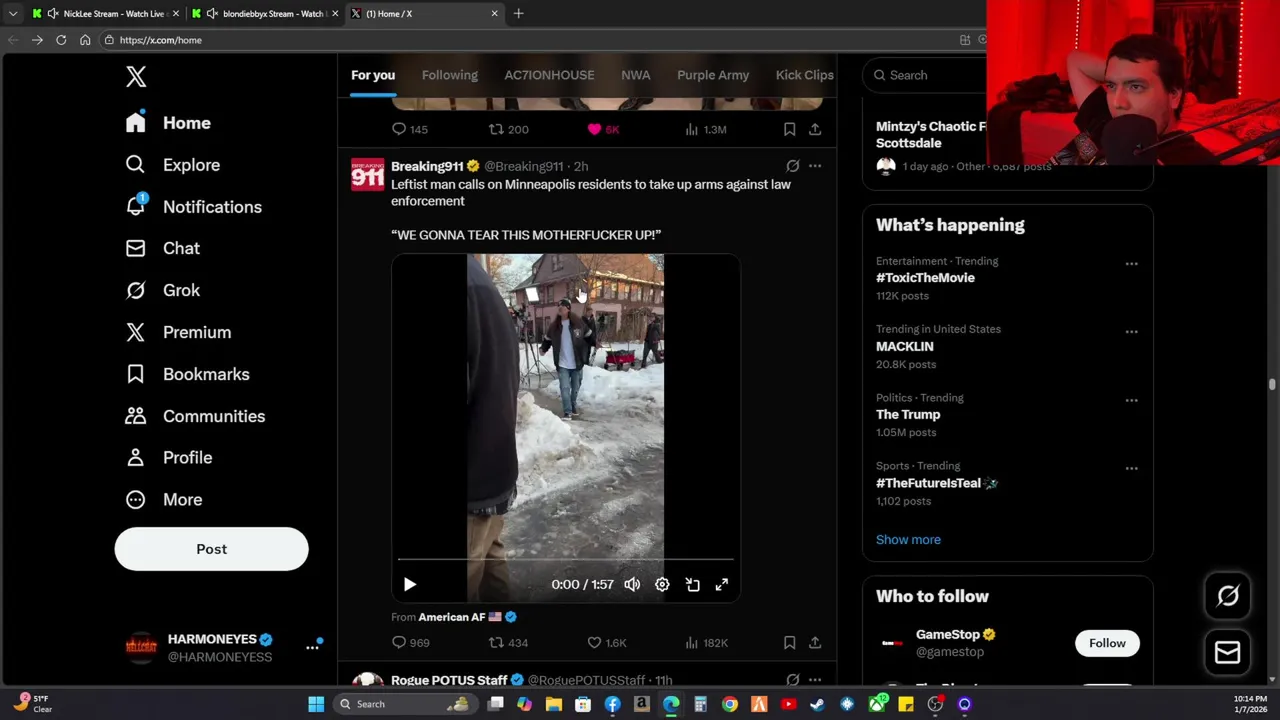Open Chat from the sidebar
This screenshot has height=720, width=1280.
[x=162, y=248]
